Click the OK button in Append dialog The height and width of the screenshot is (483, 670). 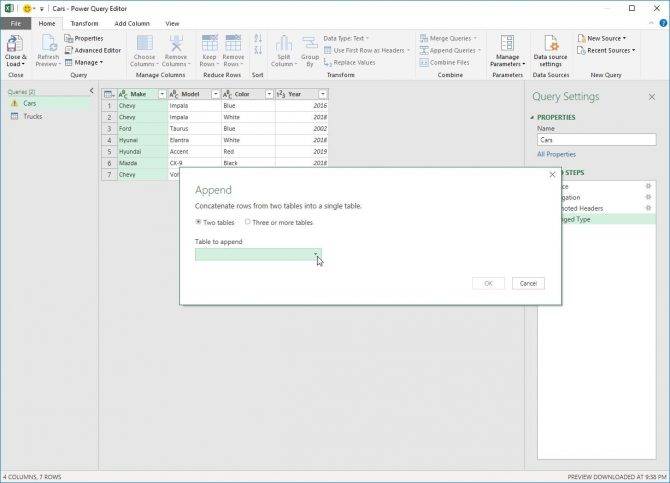(x=488, y=283)
